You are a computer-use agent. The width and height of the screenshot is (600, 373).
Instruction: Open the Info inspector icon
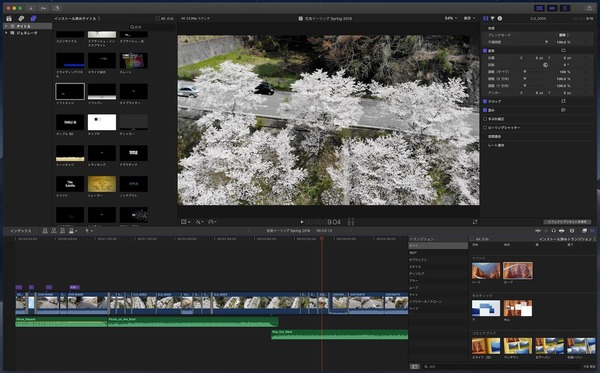(x=500, y=18)
